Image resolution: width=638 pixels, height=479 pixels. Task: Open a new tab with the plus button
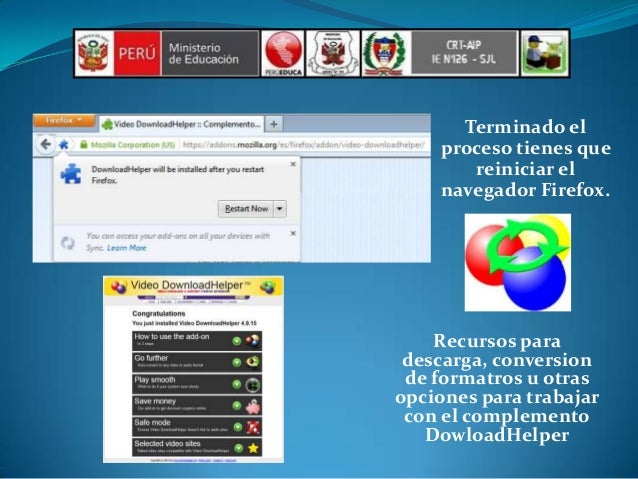(274, 124)
